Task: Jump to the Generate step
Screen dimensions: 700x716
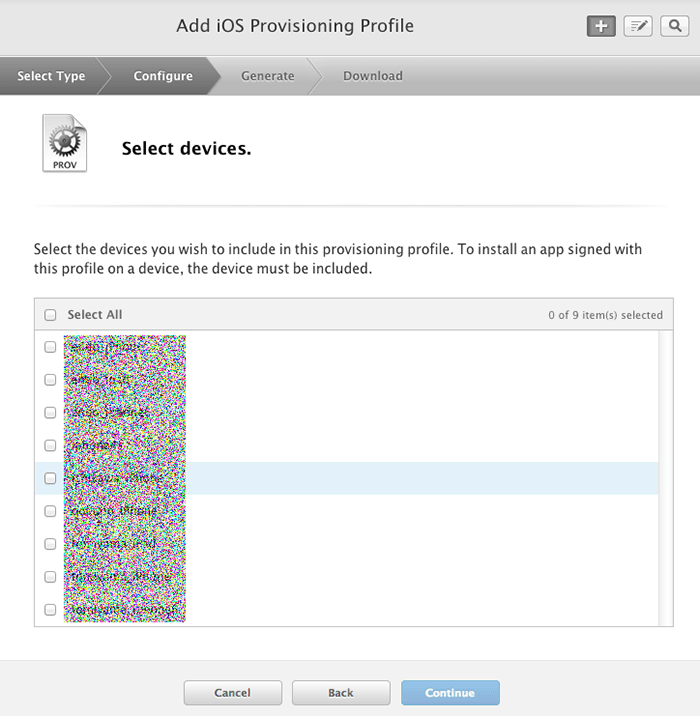Action: point(268,76)
